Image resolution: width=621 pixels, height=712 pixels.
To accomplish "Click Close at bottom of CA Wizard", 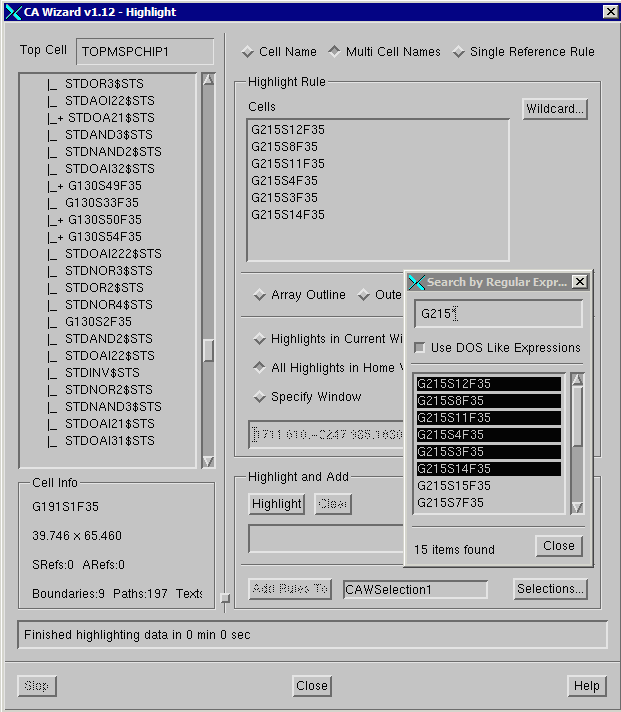I will [x=312, y=686].
